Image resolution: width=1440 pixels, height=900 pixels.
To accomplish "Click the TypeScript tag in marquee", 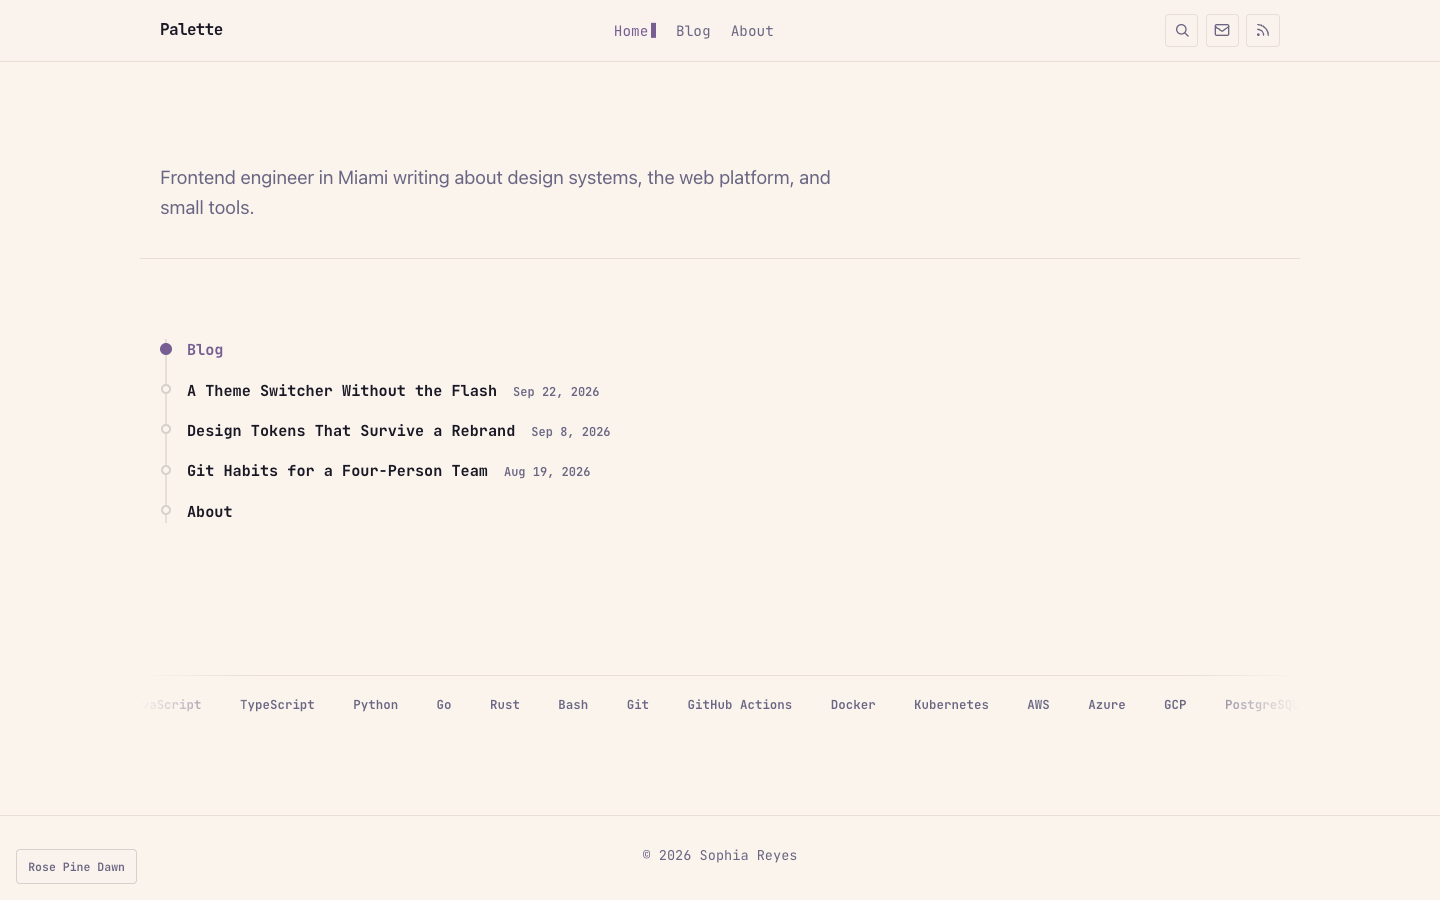I will pos(277,705).
